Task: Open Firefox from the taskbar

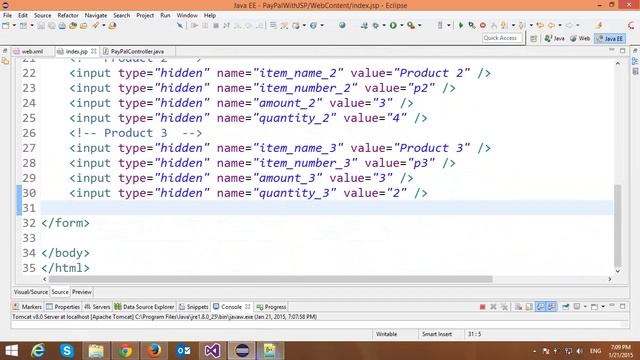Action: pyautogui.click(x=154, y=351)
